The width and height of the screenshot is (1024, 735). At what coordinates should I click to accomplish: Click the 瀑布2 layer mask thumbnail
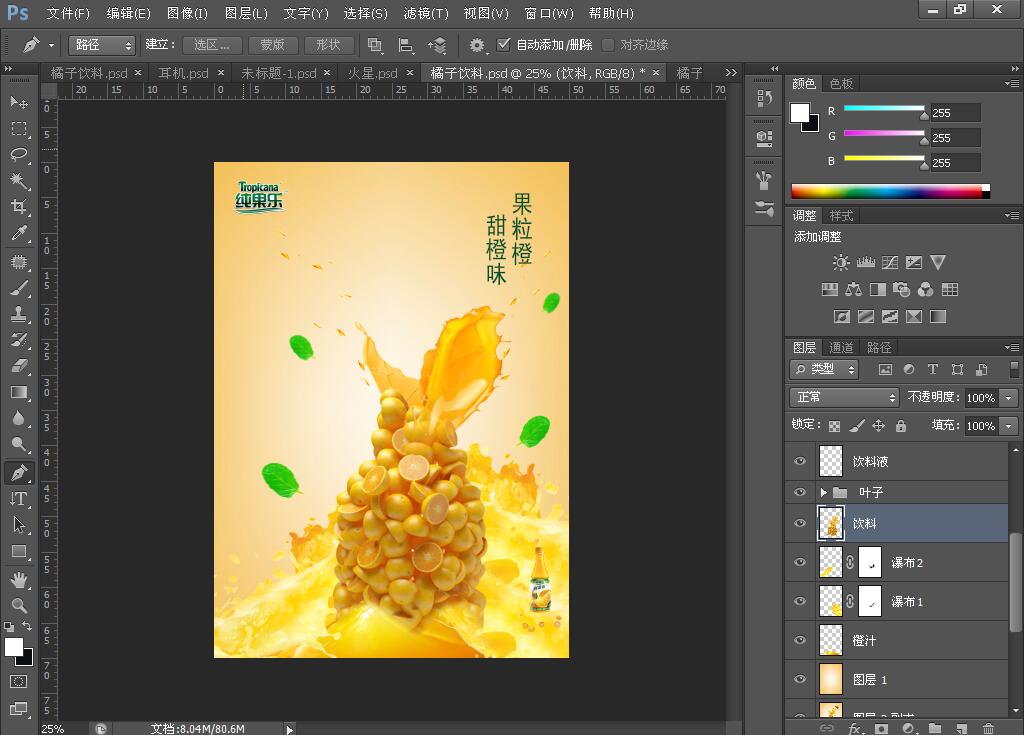[x=870, y=562]
